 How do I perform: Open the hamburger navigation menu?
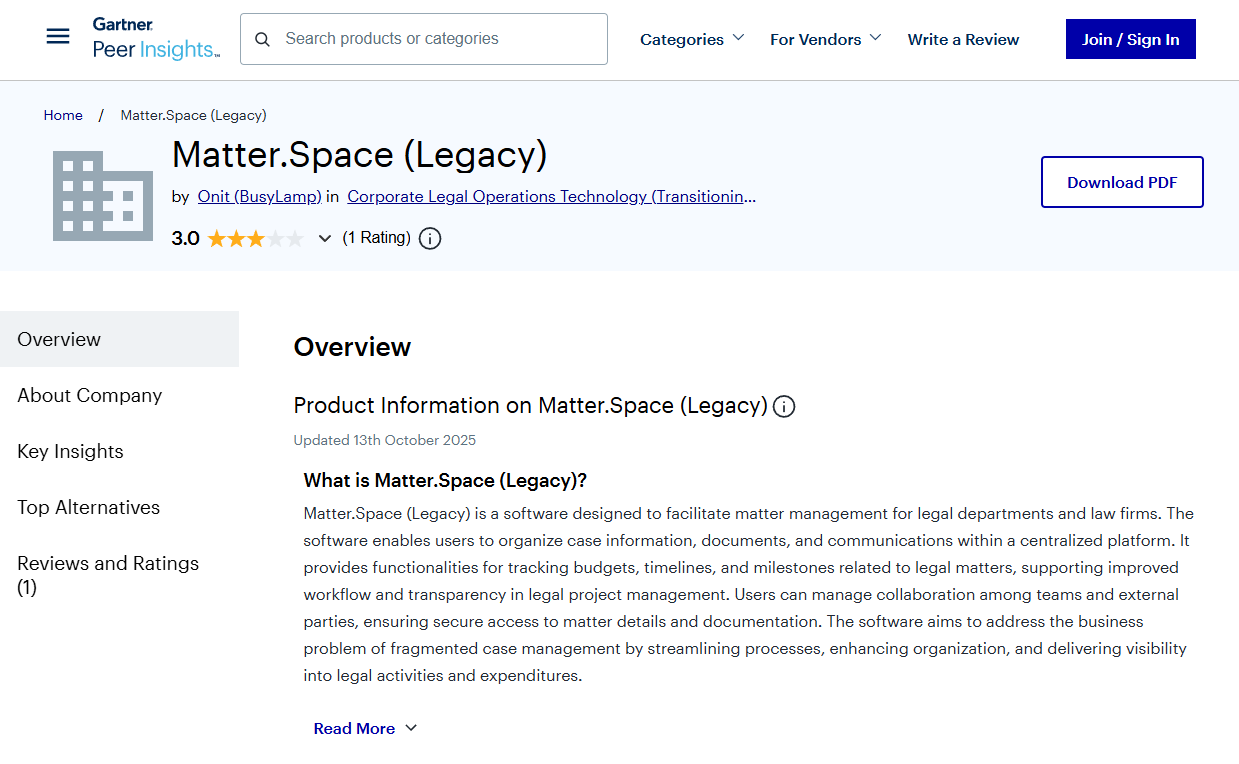pyautogui.click(x=58, y=38)
